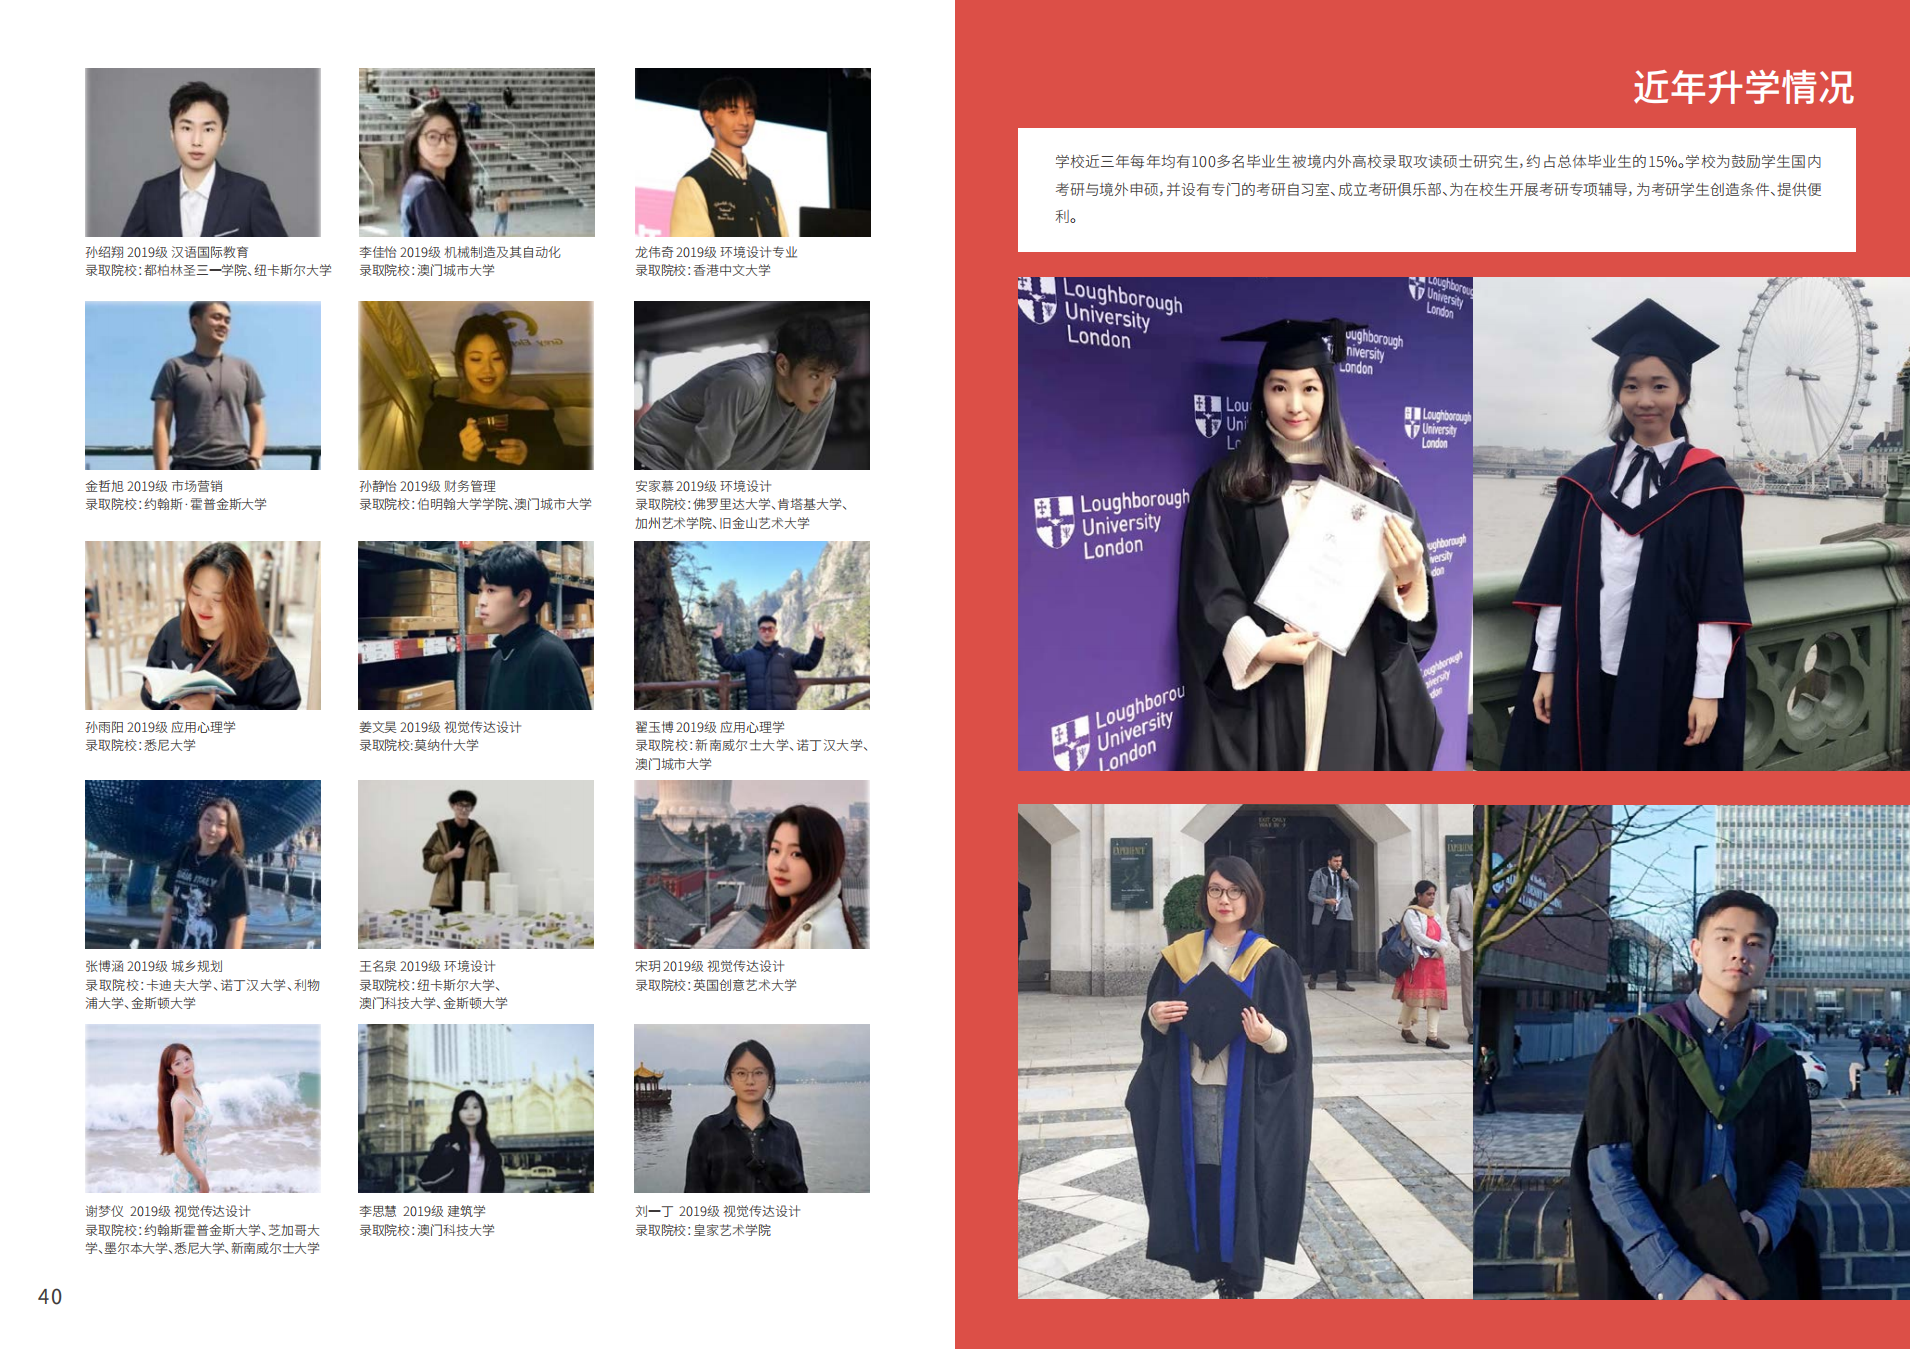Select the beach photo with ocean waves
The height and width of the screenshot is (1349, 1911).
(x=203, y=1108)
